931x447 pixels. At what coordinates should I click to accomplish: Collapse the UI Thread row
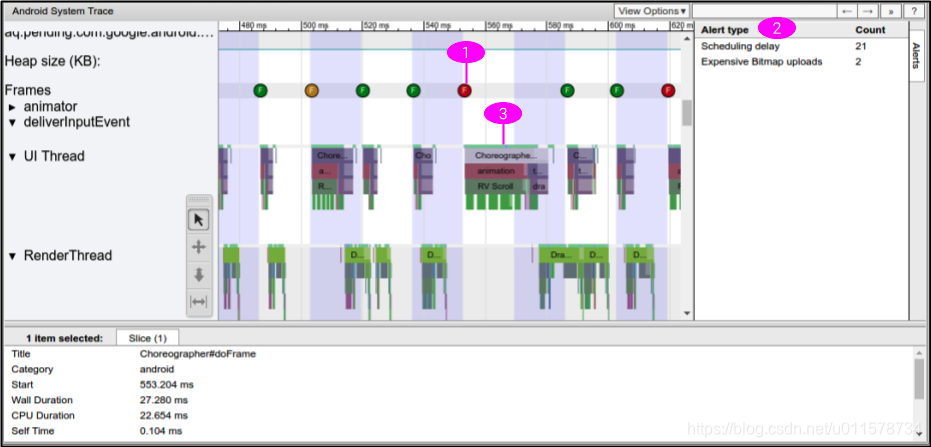click(12, 157)
